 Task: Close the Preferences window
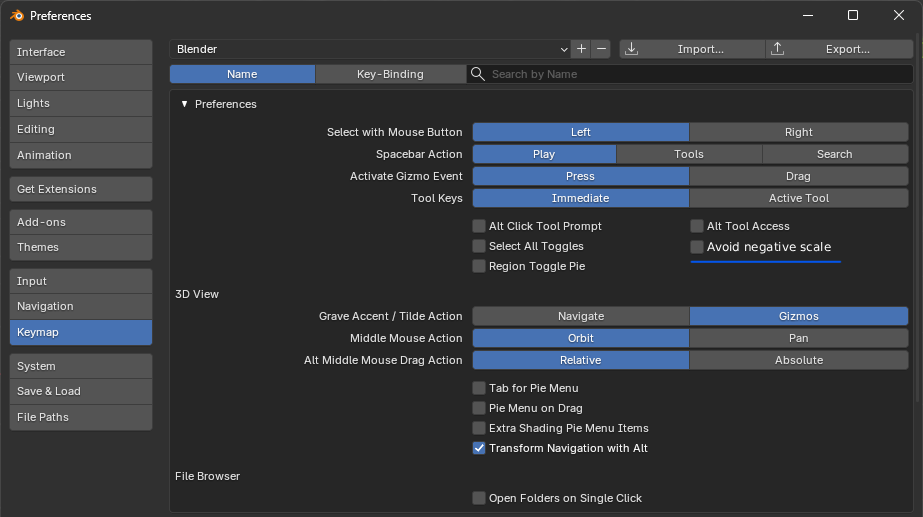(898, 15)
